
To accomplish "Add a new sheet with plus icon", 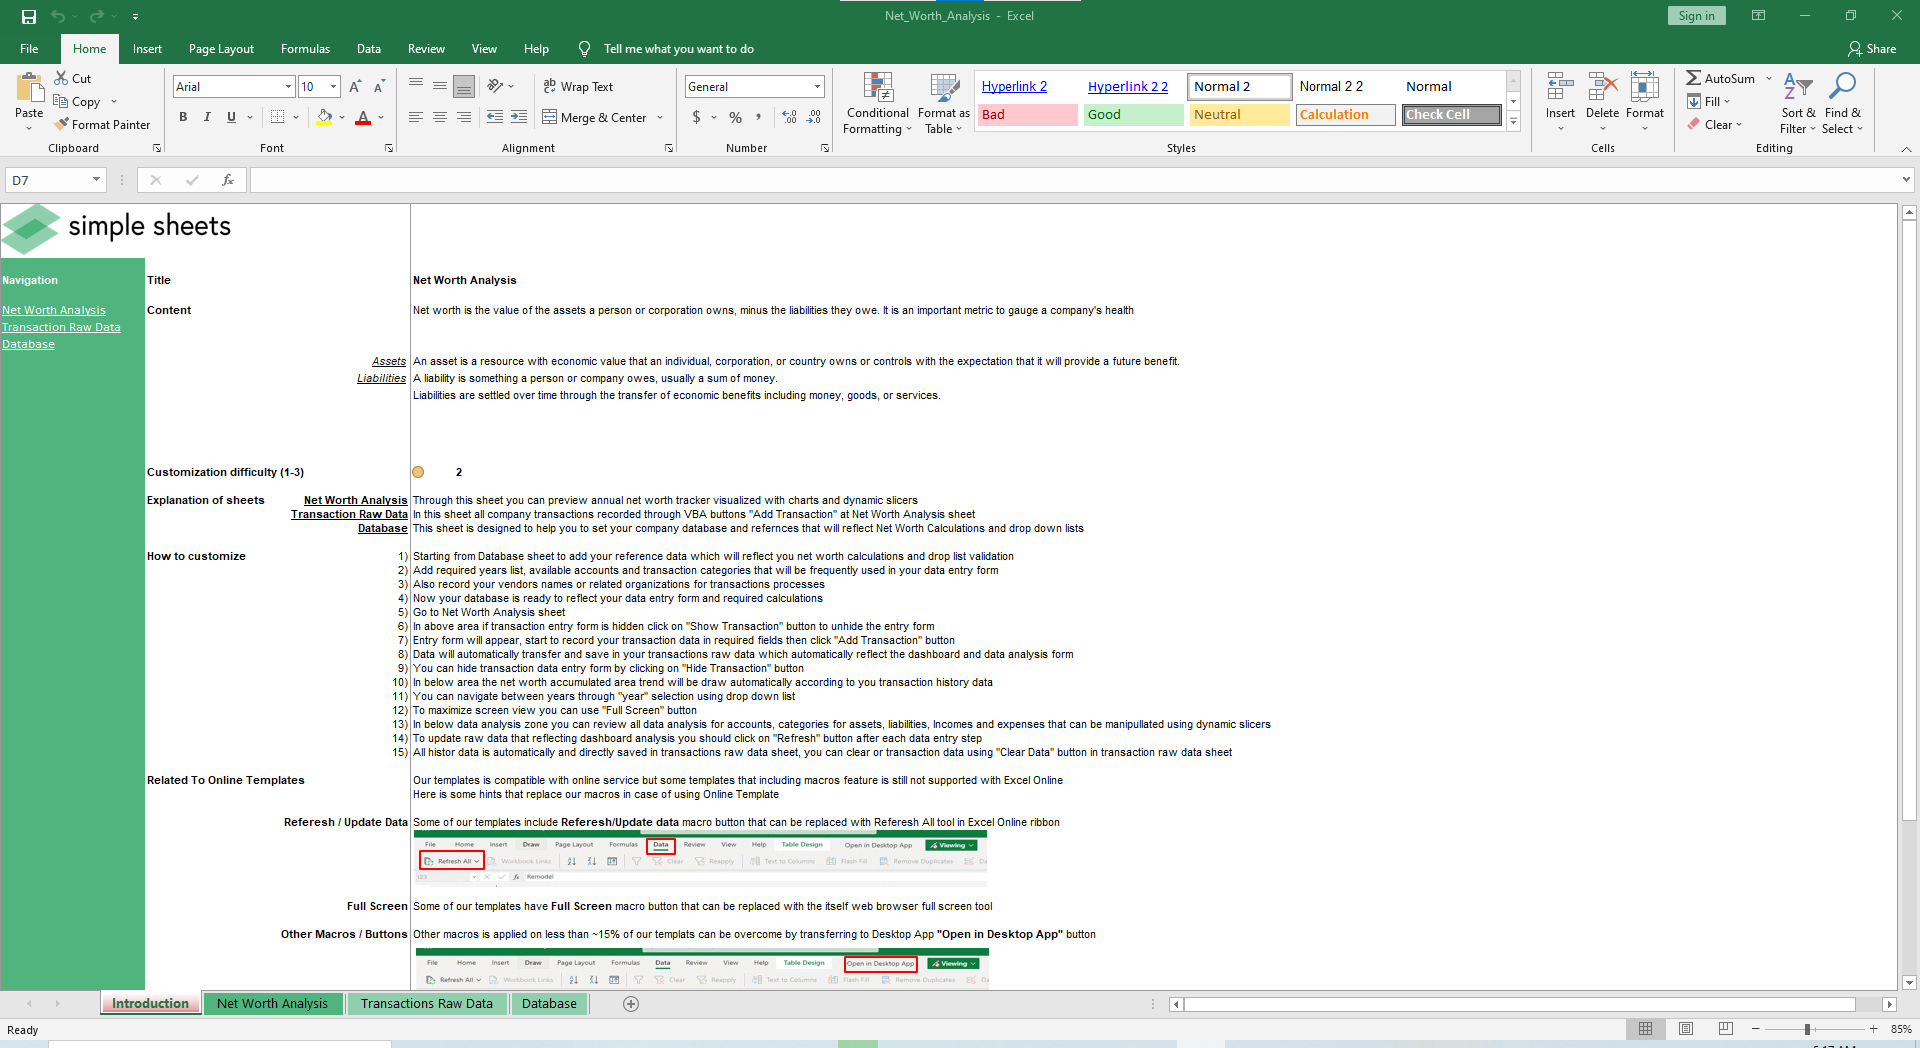I will (x=631, y=1004).
